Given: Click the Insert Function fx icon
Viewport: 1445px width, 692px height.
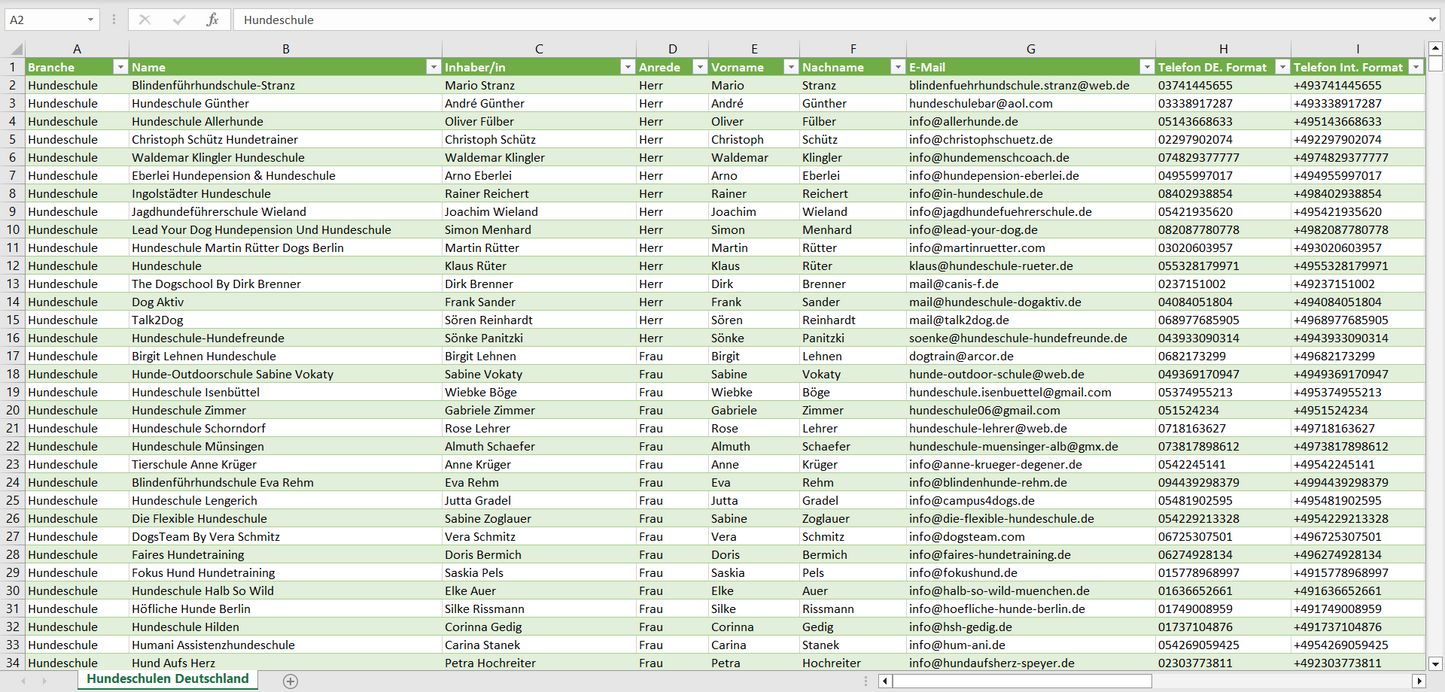Looking at the screenshot, I should (x=212, y=20).
